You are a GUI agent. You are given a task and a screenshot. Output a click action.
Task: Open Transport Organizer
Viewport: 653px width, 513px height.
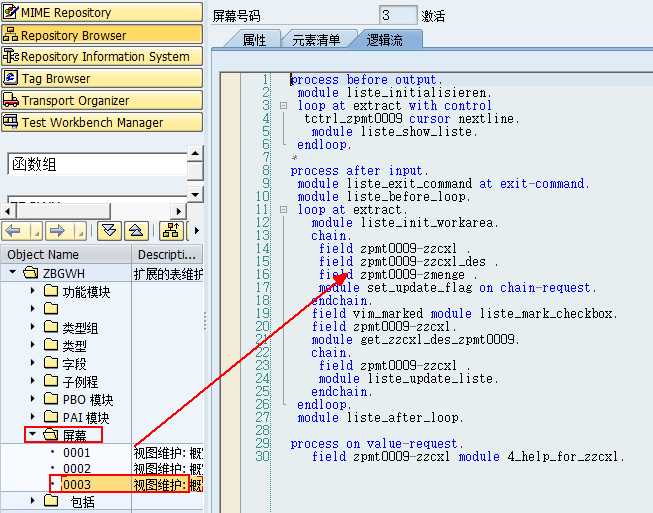pyautogui.click(x=102, y=100)
